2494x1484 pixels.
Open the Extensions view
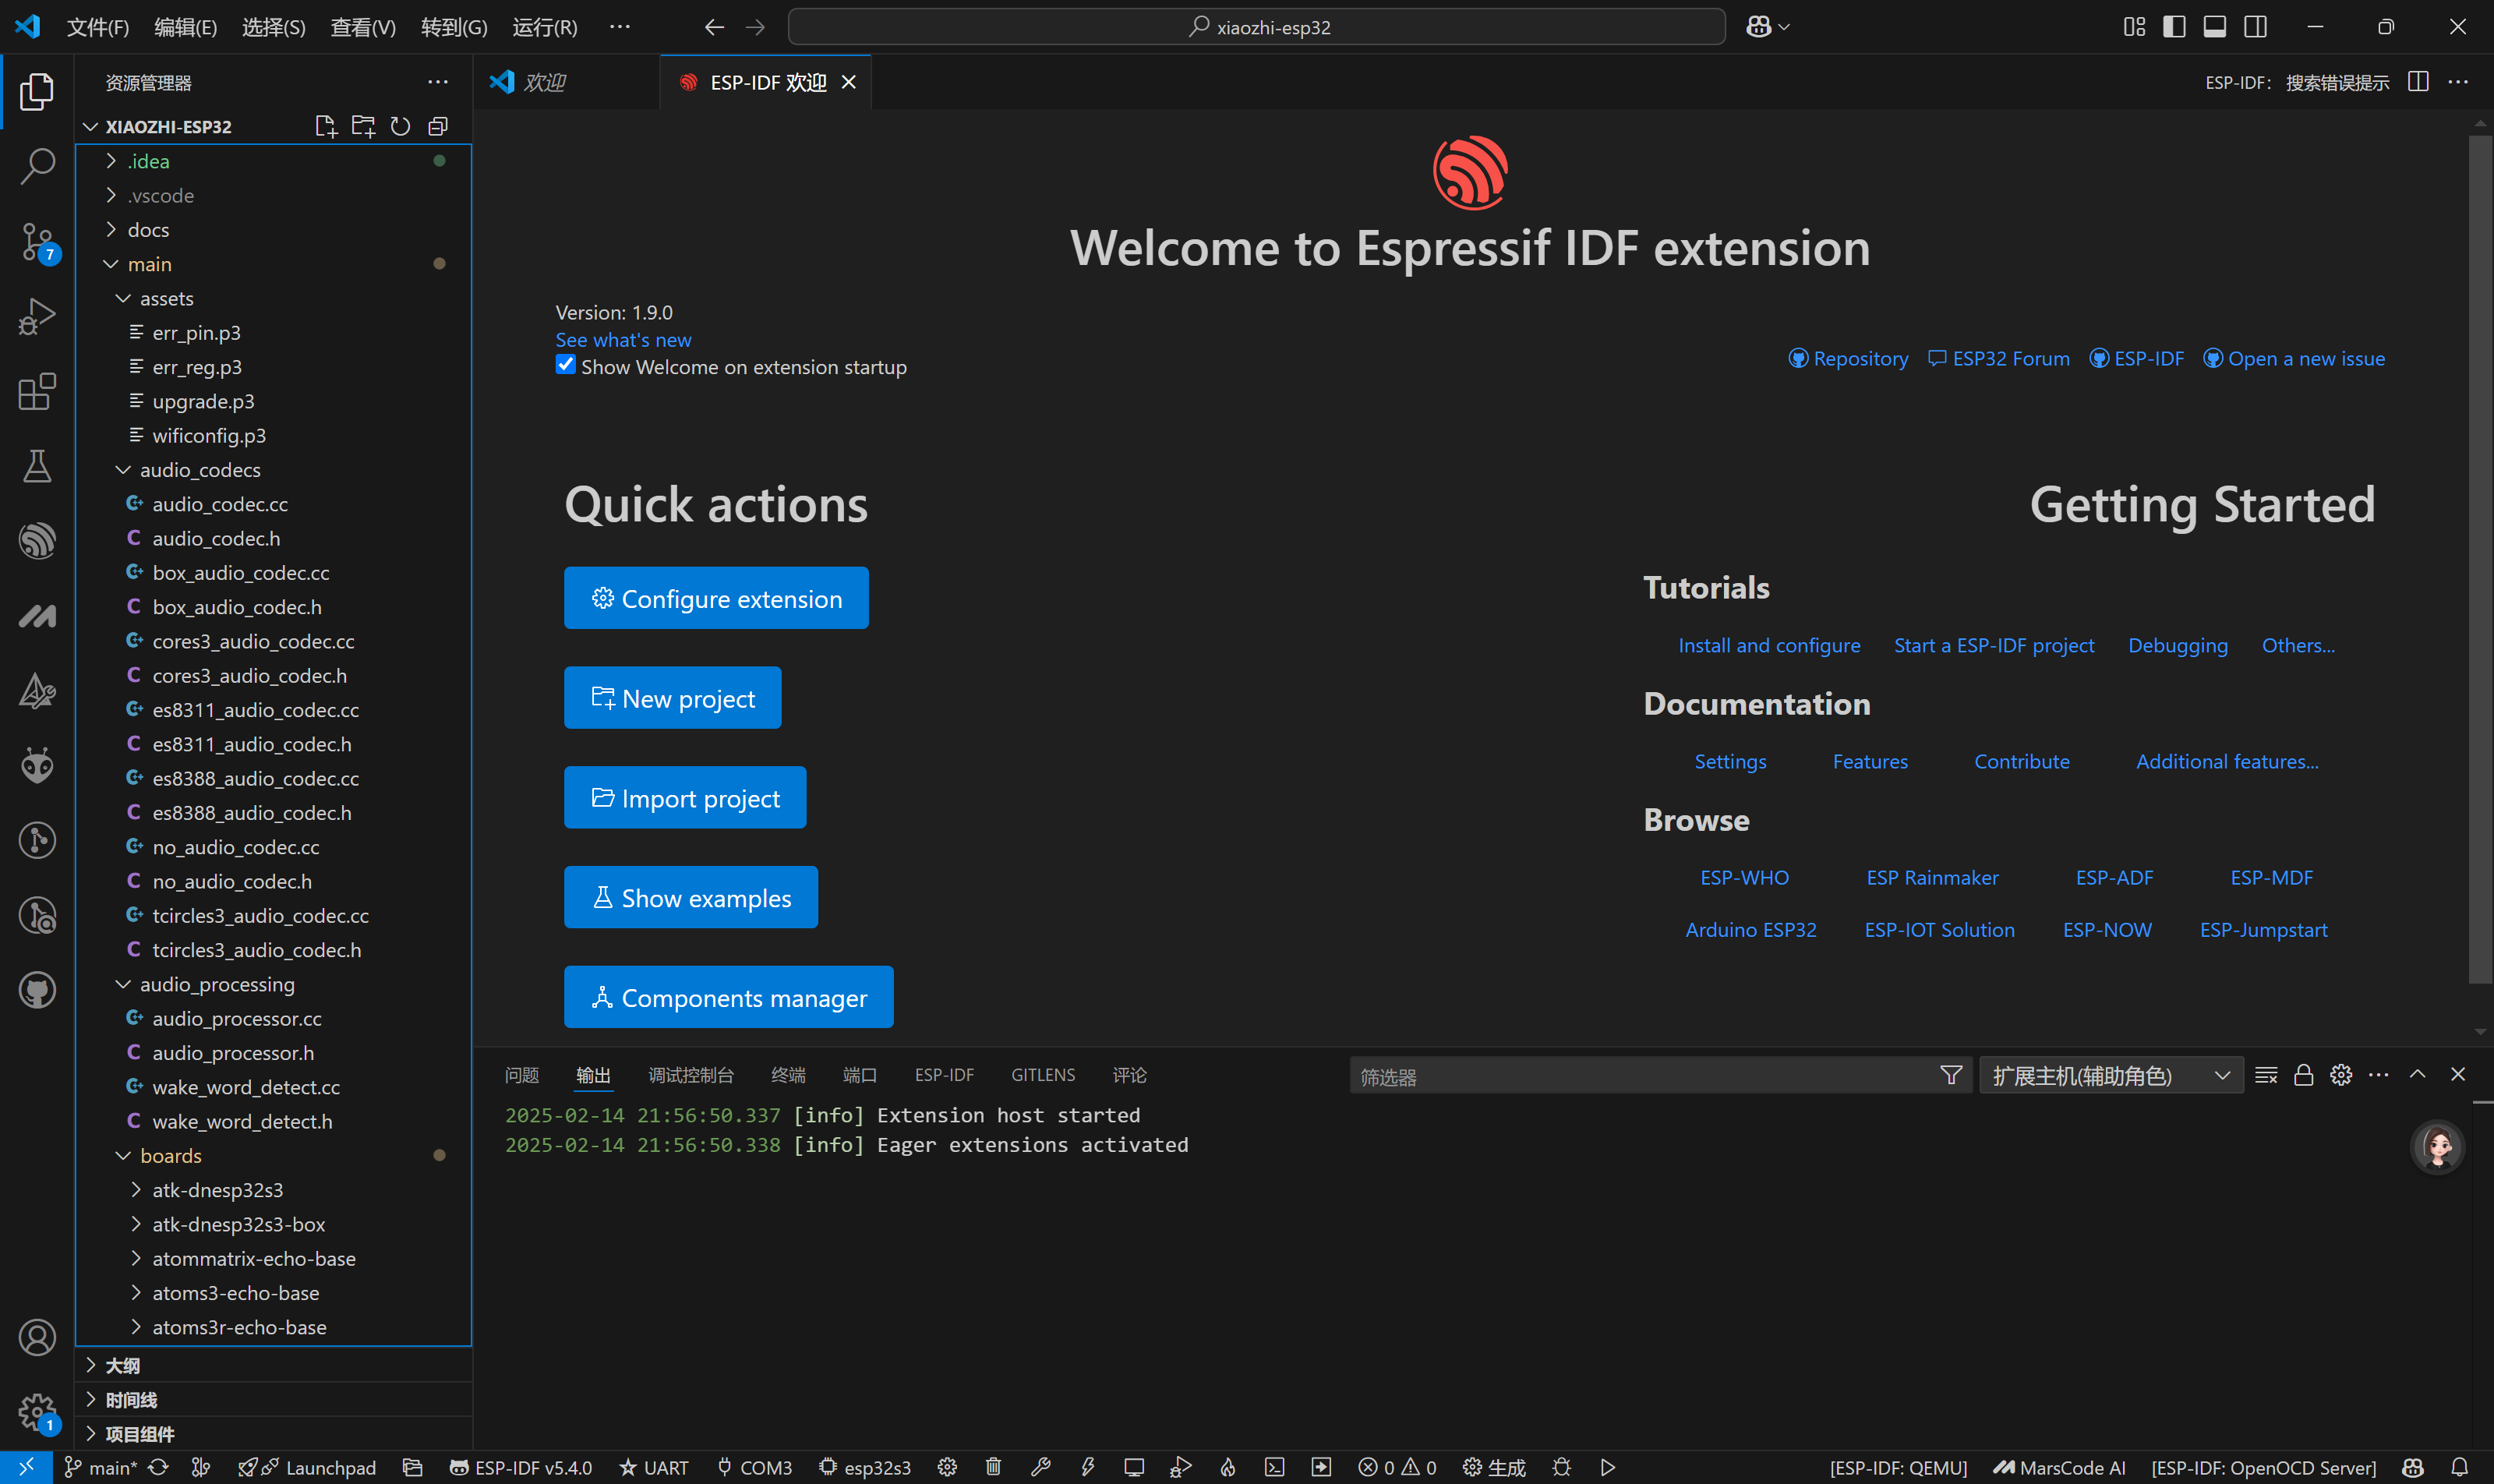[37, 391]
